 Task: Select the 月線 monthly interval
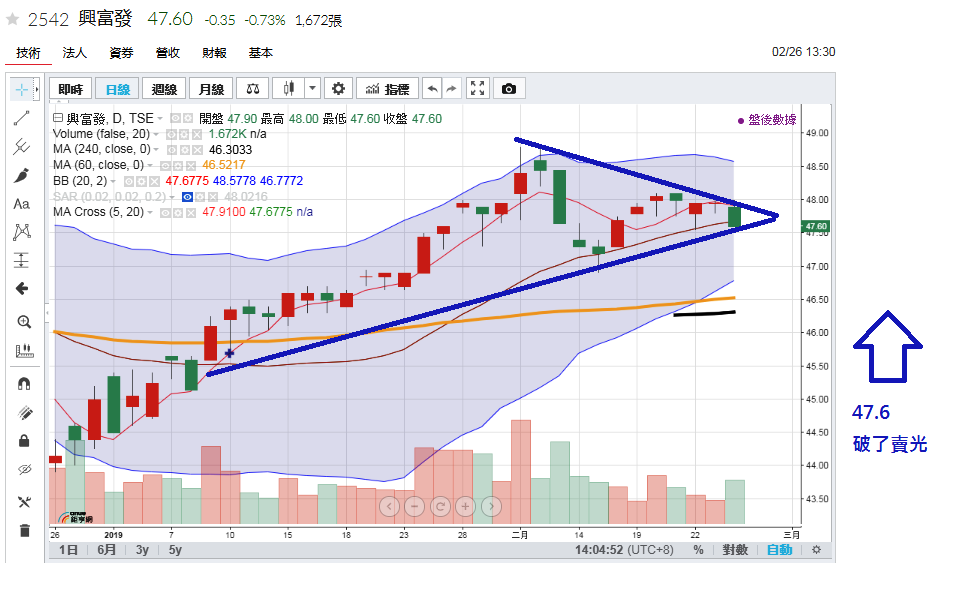[x=211, y=89]
